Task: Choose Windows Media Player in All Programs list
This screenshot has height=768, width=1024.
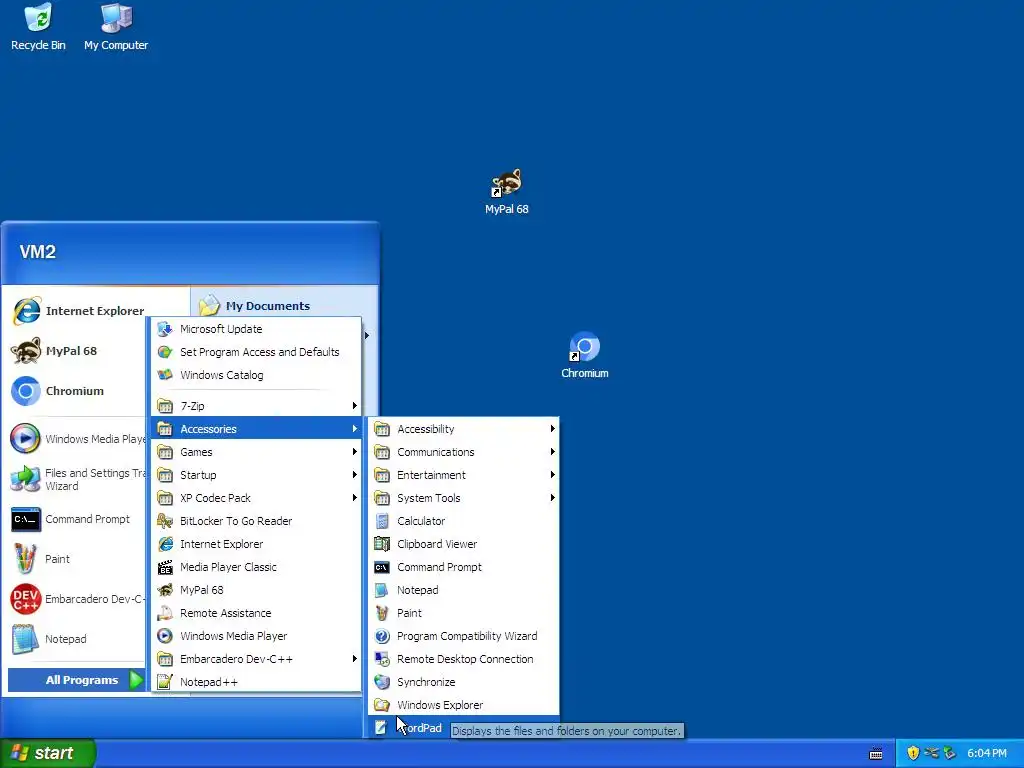Action: click(x=256, y=636)
